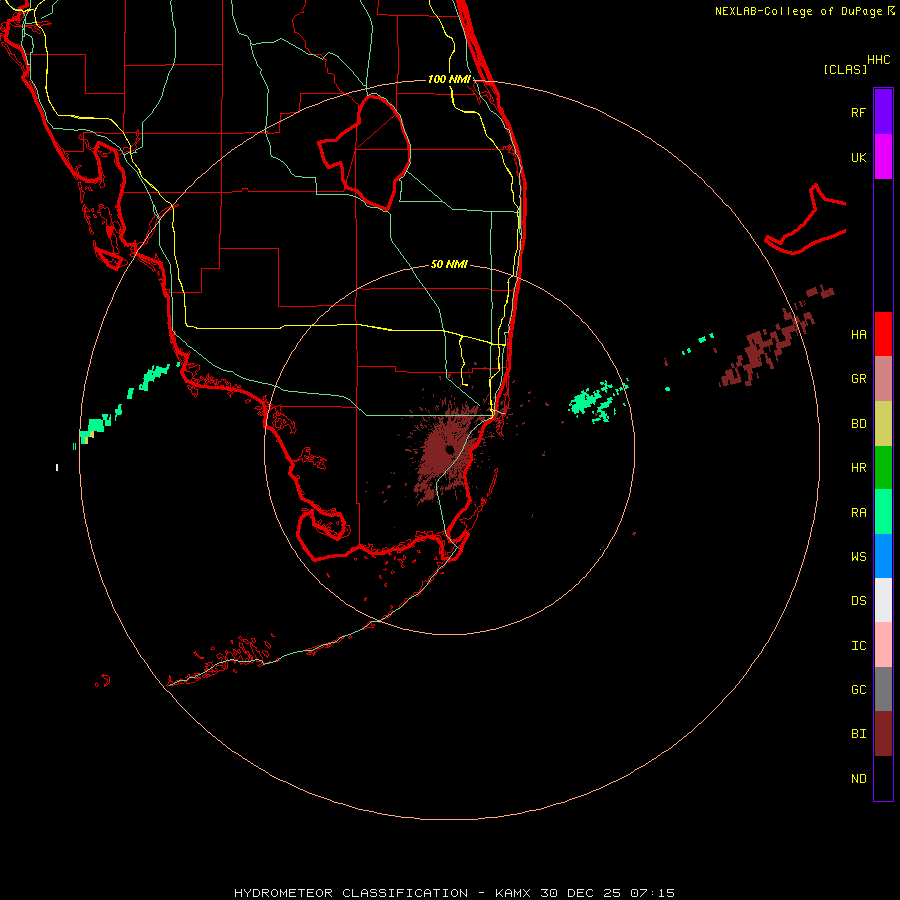
Task: Click the "KAMX" radar site identifier
Action: coord(513,893)
